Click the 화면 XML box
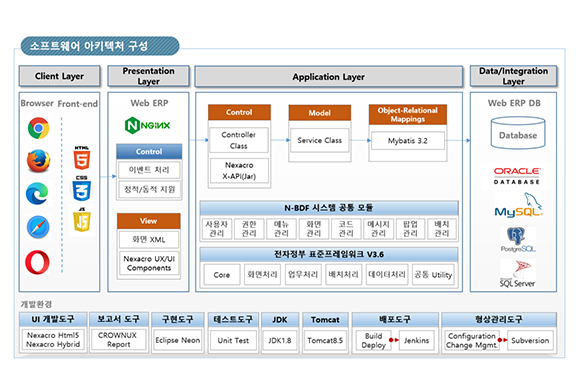This screenshot has height=392, width=580. pyautogui.click(x=149, y=239)
